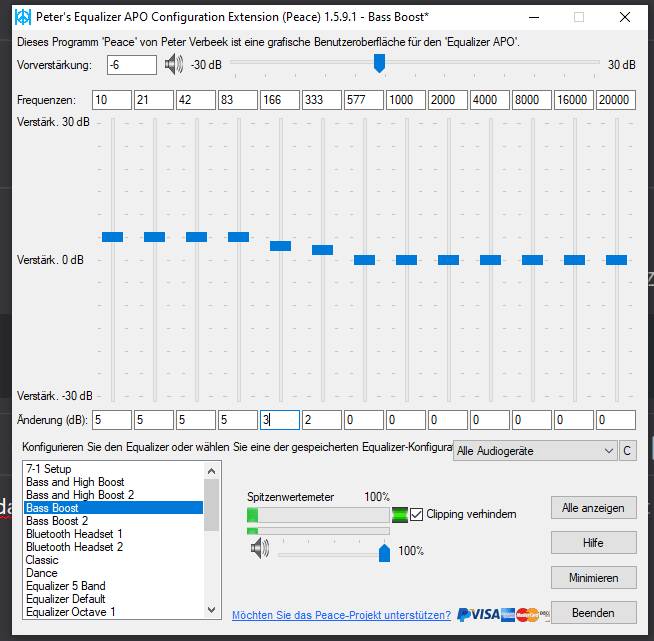Click the frequency field showing 16000
This screenshot has width=654, height=641.
point(574,100)
